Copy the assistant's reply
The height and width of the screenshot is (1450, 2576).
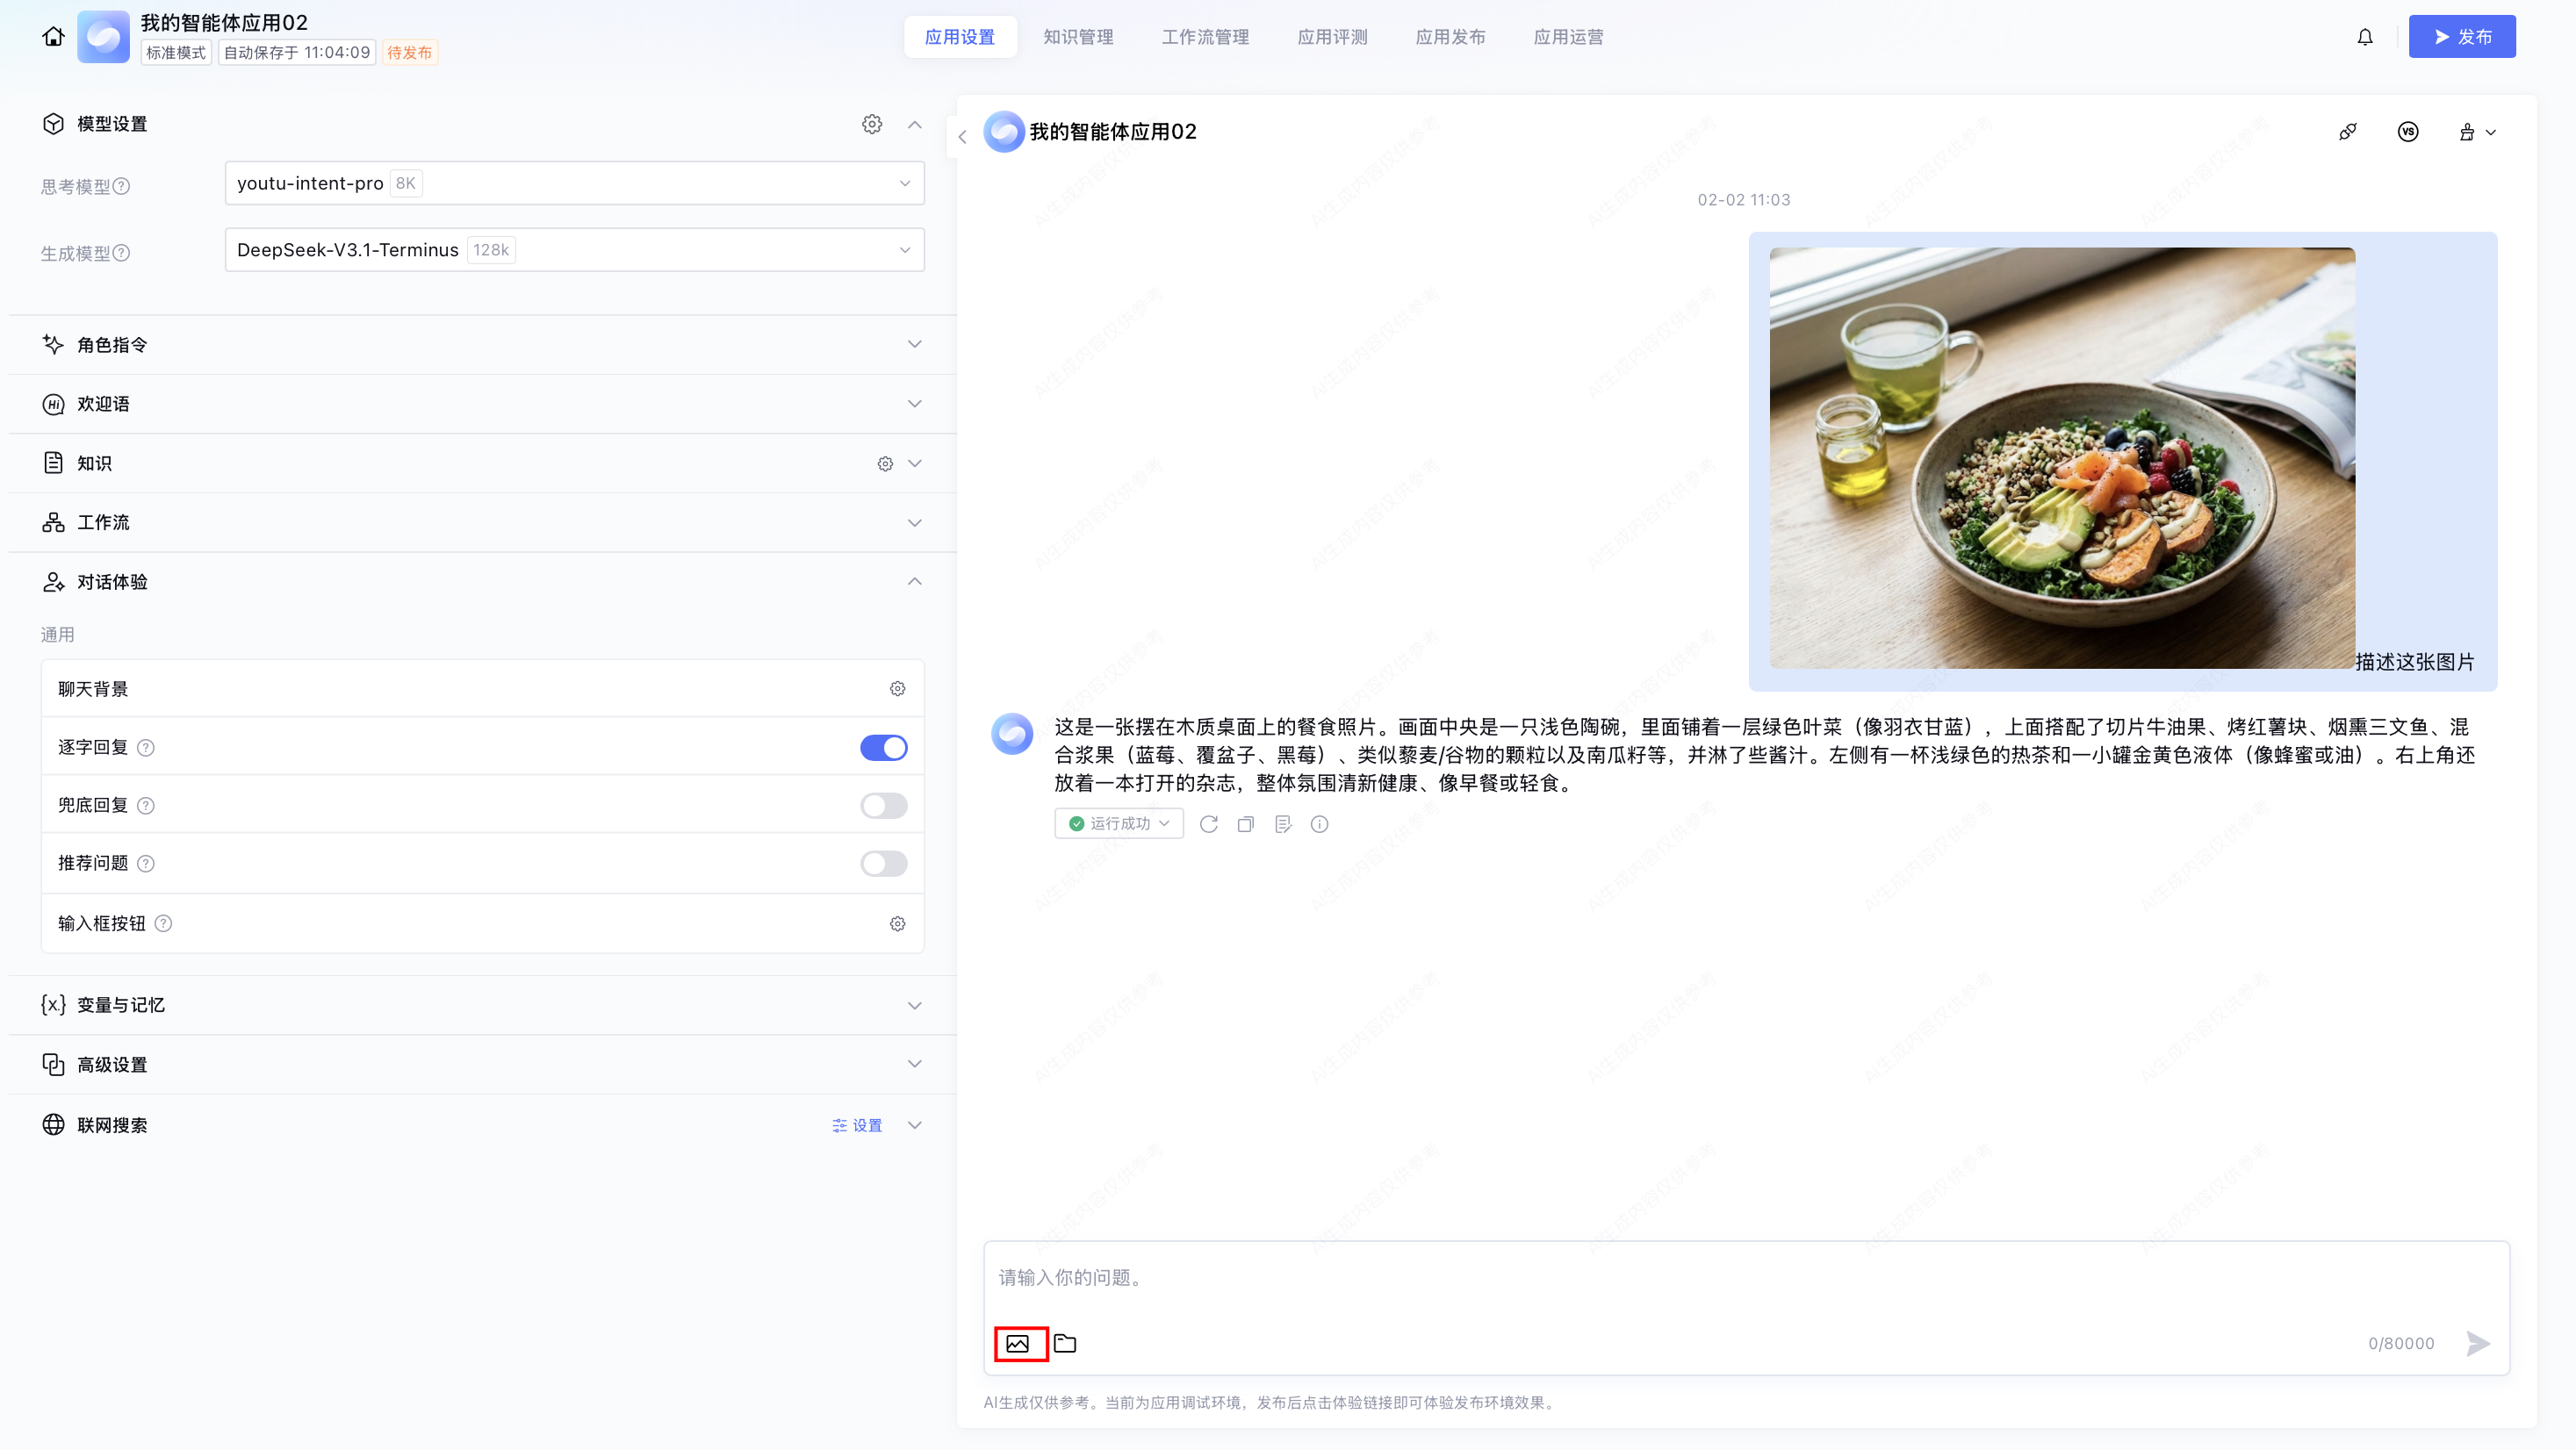[1245, 824]
